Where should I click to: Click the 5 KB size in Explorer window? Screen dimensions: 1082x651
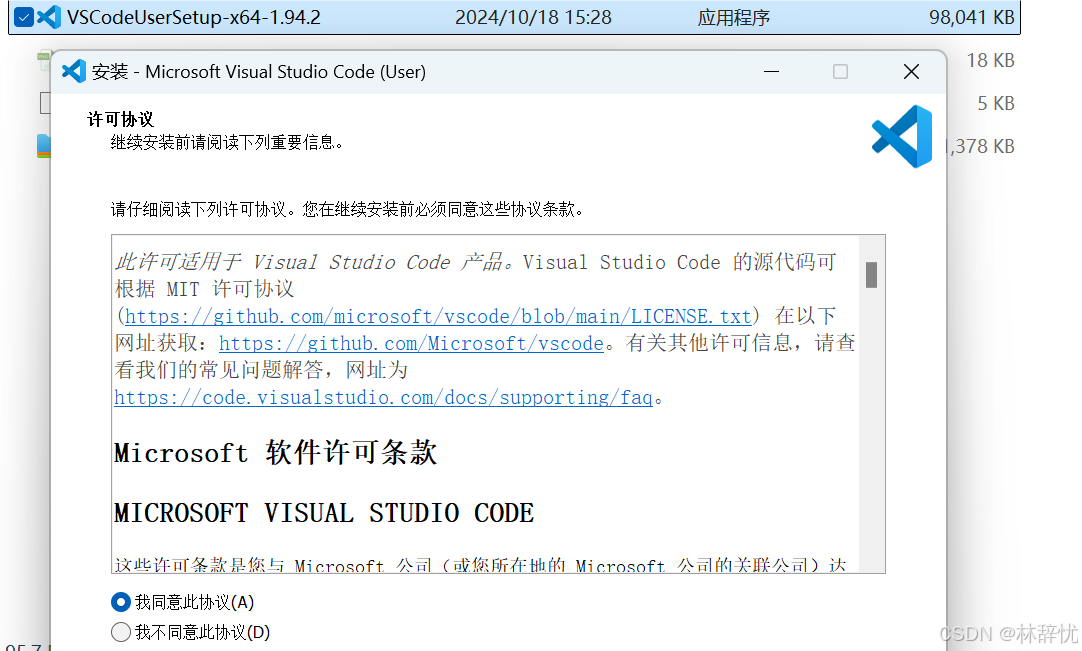[x=996, y=104]
